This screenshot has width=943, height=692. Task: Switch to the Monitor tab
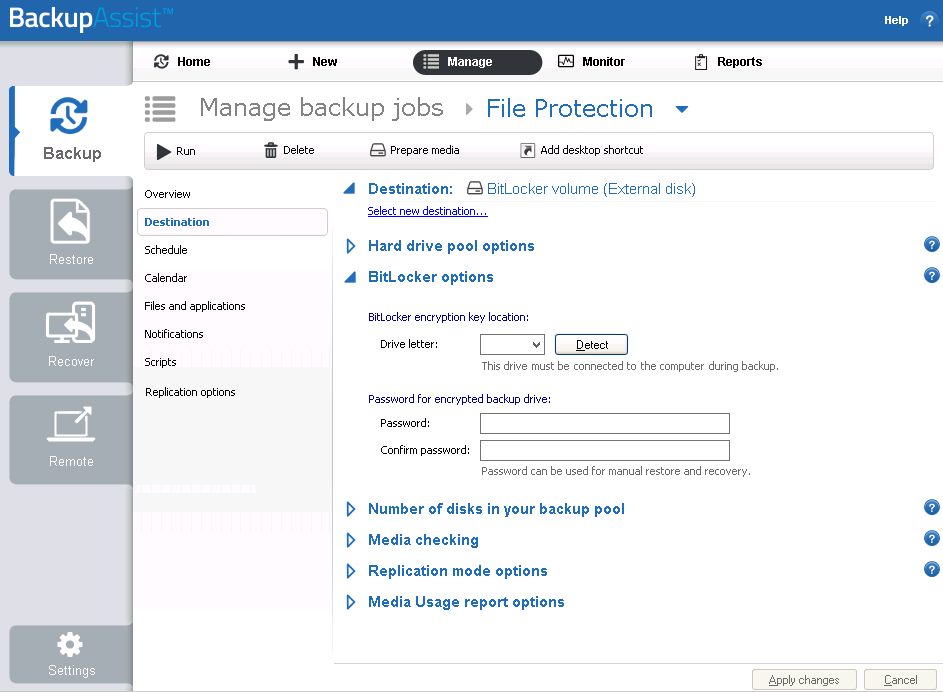tap(591, 62)
